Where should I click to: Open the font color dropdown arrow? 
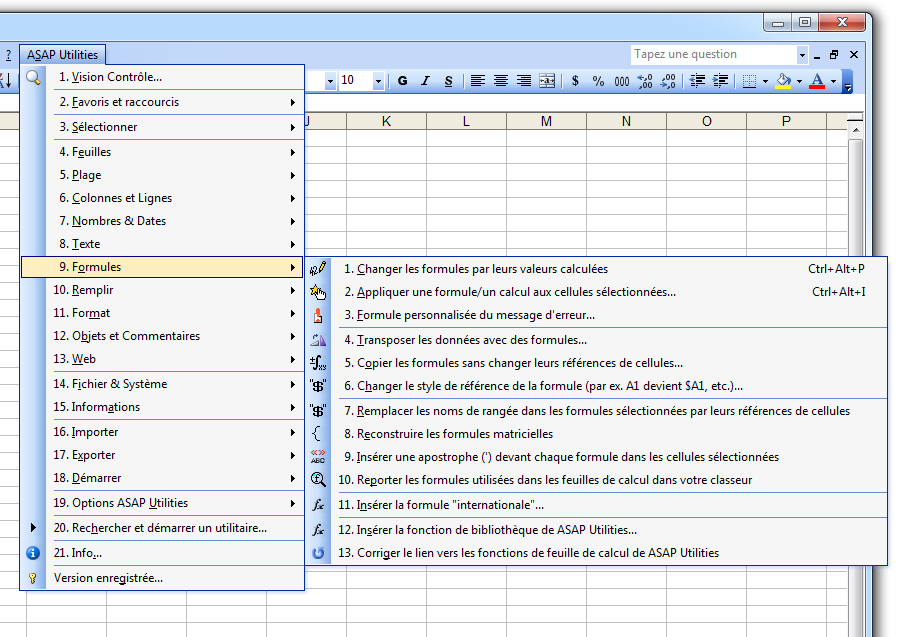click(x=833, y=81)
